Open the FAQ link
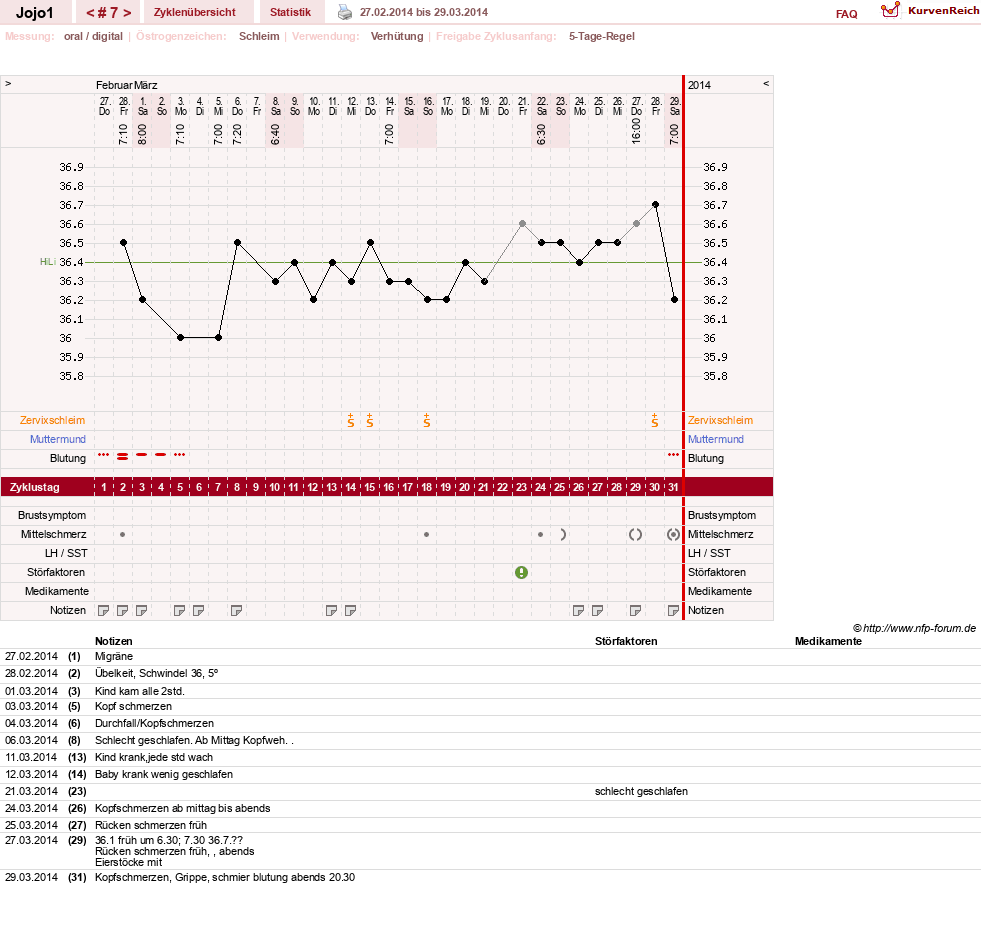This screenshot has height=948, width=981. [x=846, y=14]
